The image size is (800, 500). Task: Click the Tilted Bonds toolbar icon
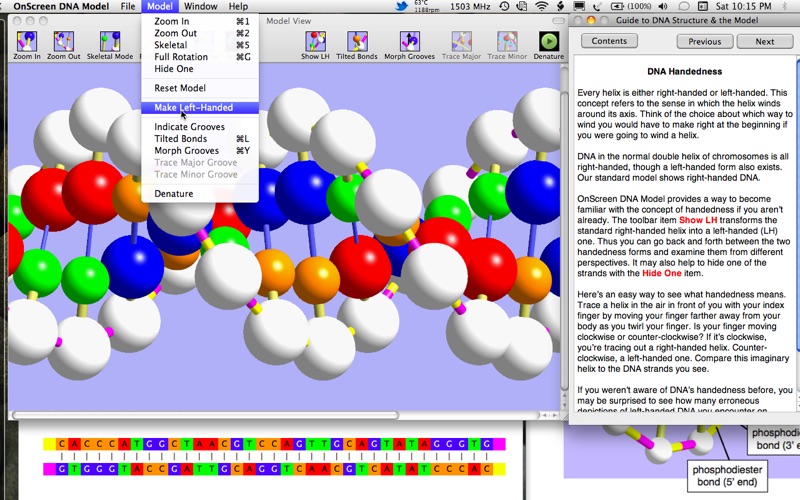tap(357, 45)
